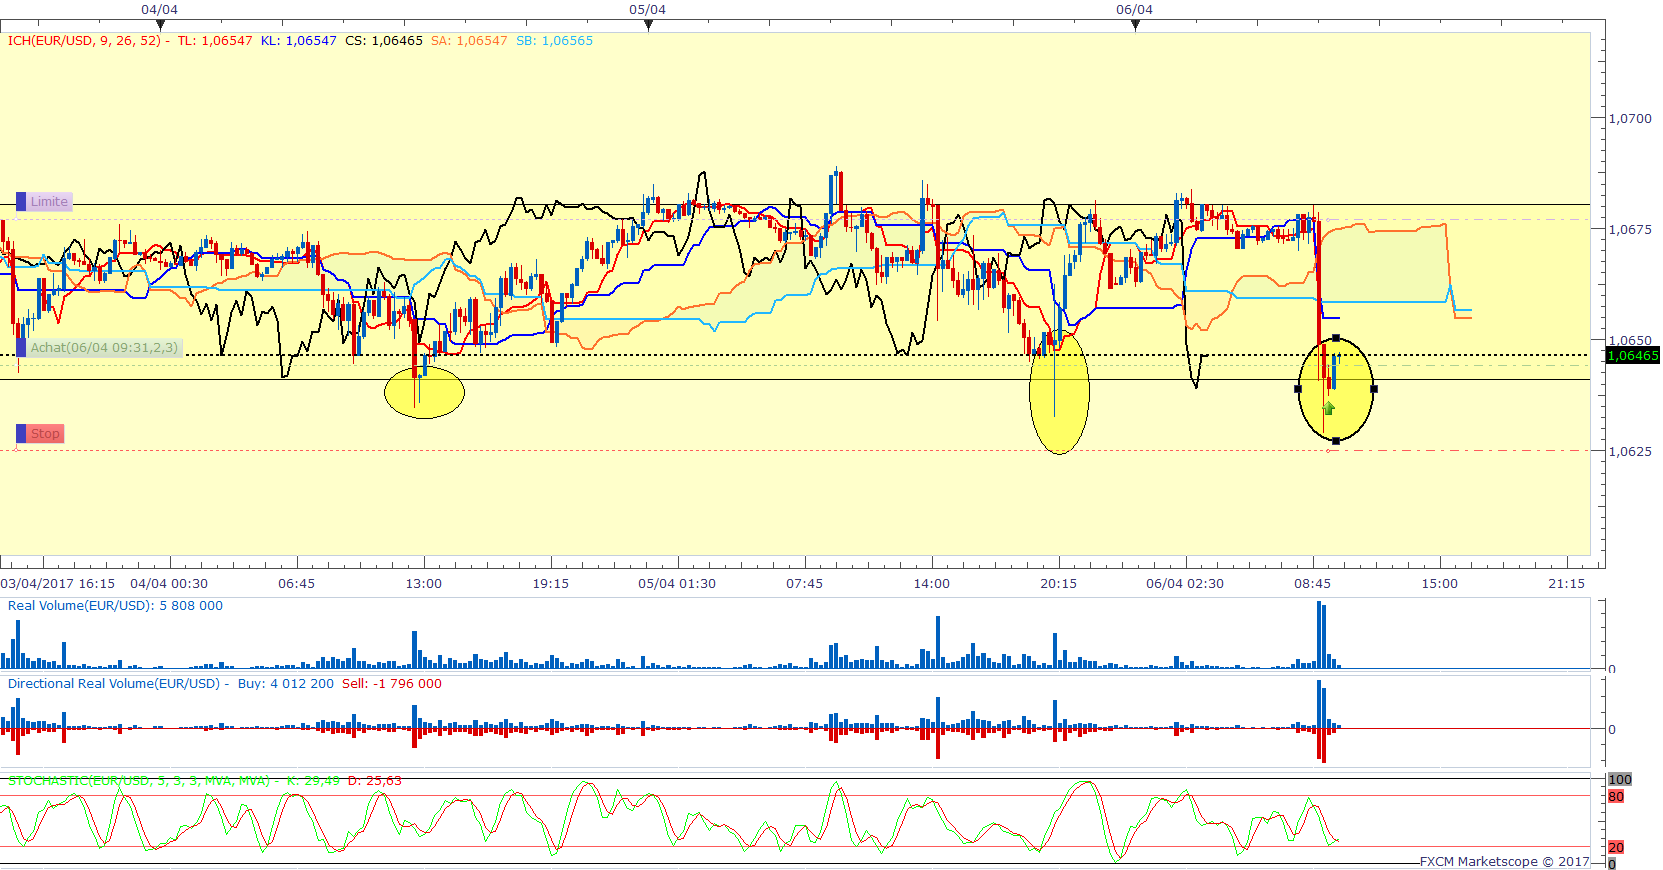Select the Directional Real Volume indicator label

113,684
